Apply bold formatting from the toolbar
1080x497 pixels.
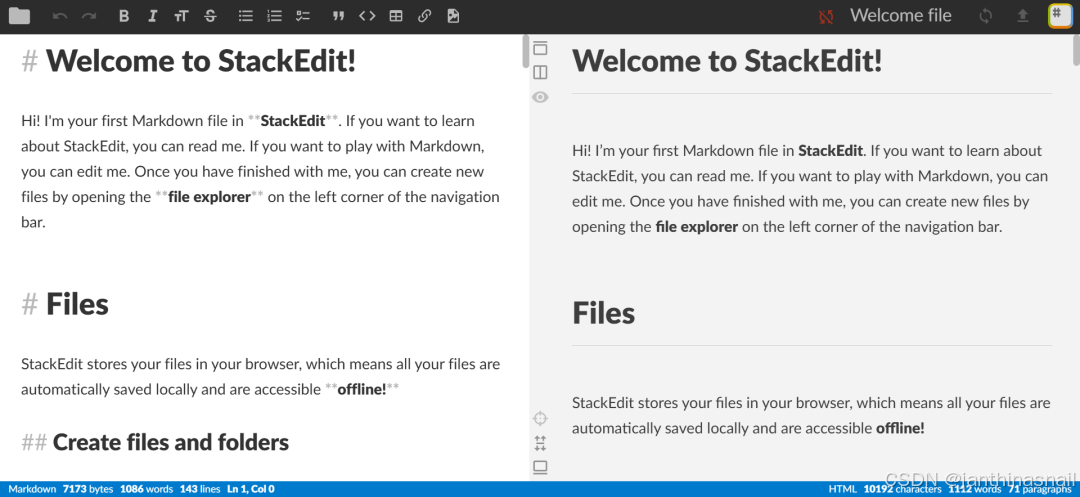point(124,16)
